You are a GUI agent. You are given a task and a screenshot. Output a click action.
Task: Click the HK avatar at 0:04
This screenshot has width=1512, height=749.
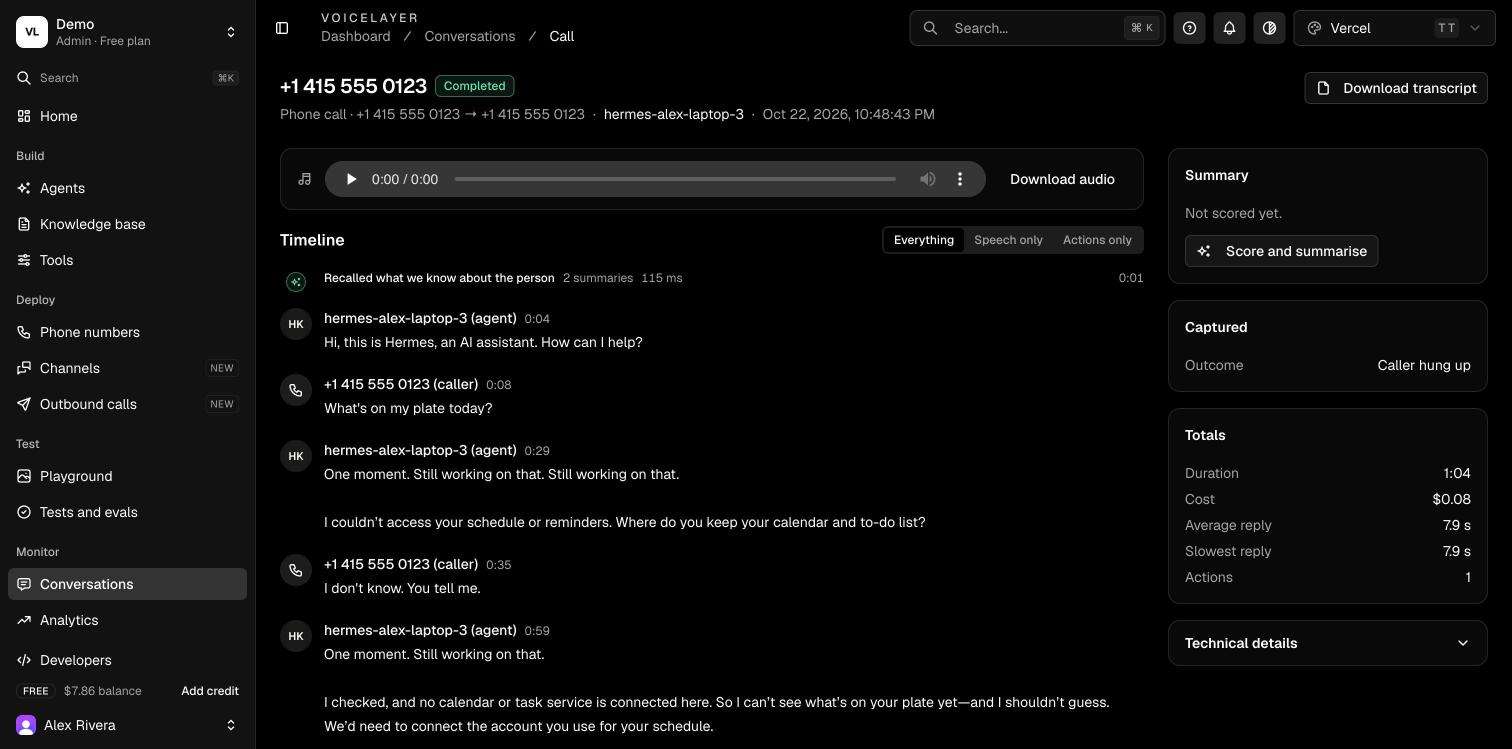pos(296,324)
